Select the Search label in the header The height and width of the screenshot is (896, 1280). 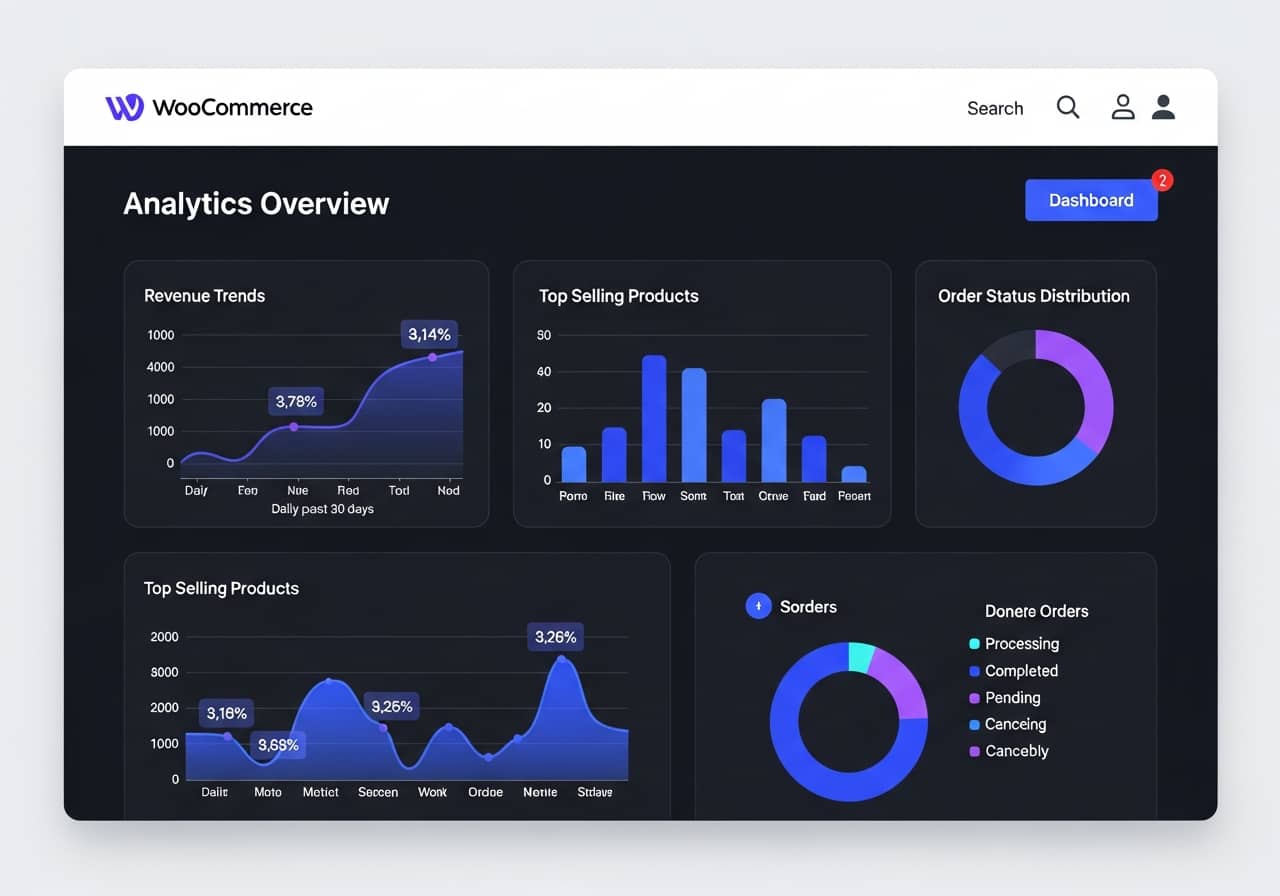tap(995, 108)
